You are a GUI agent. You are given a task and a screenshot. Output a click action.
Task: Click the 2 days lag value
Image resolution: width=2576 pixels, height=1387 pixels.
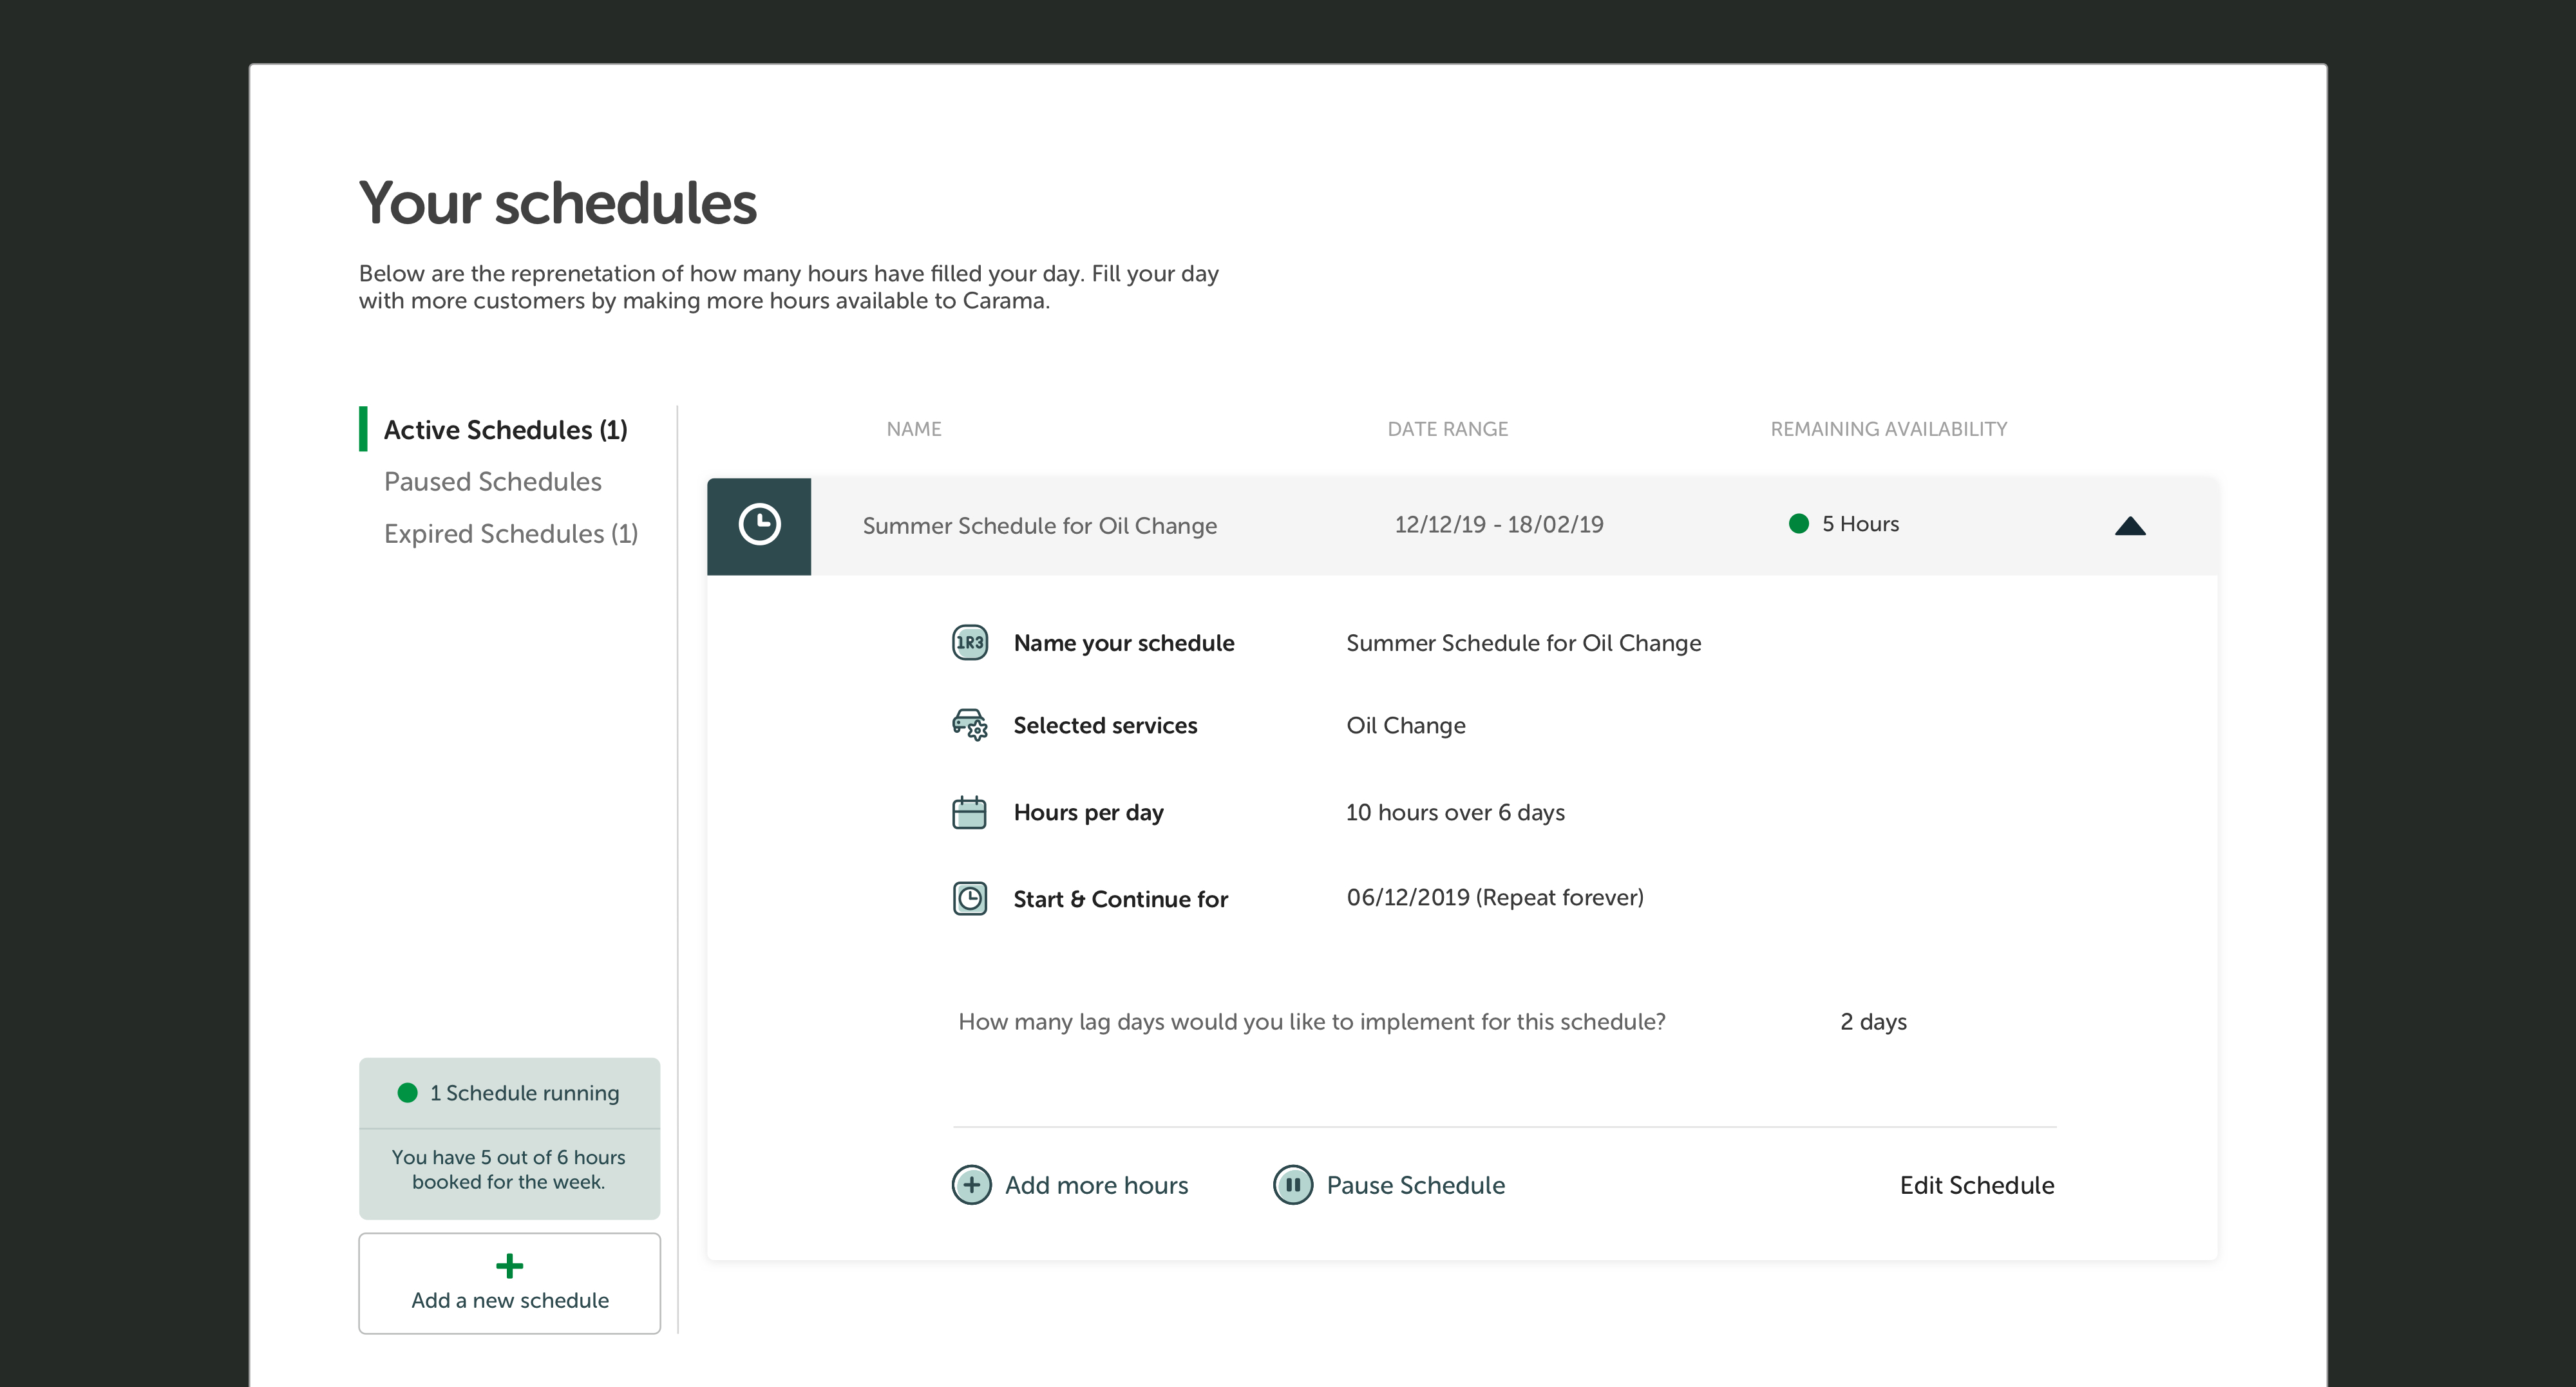[x=1873, y=1022]
